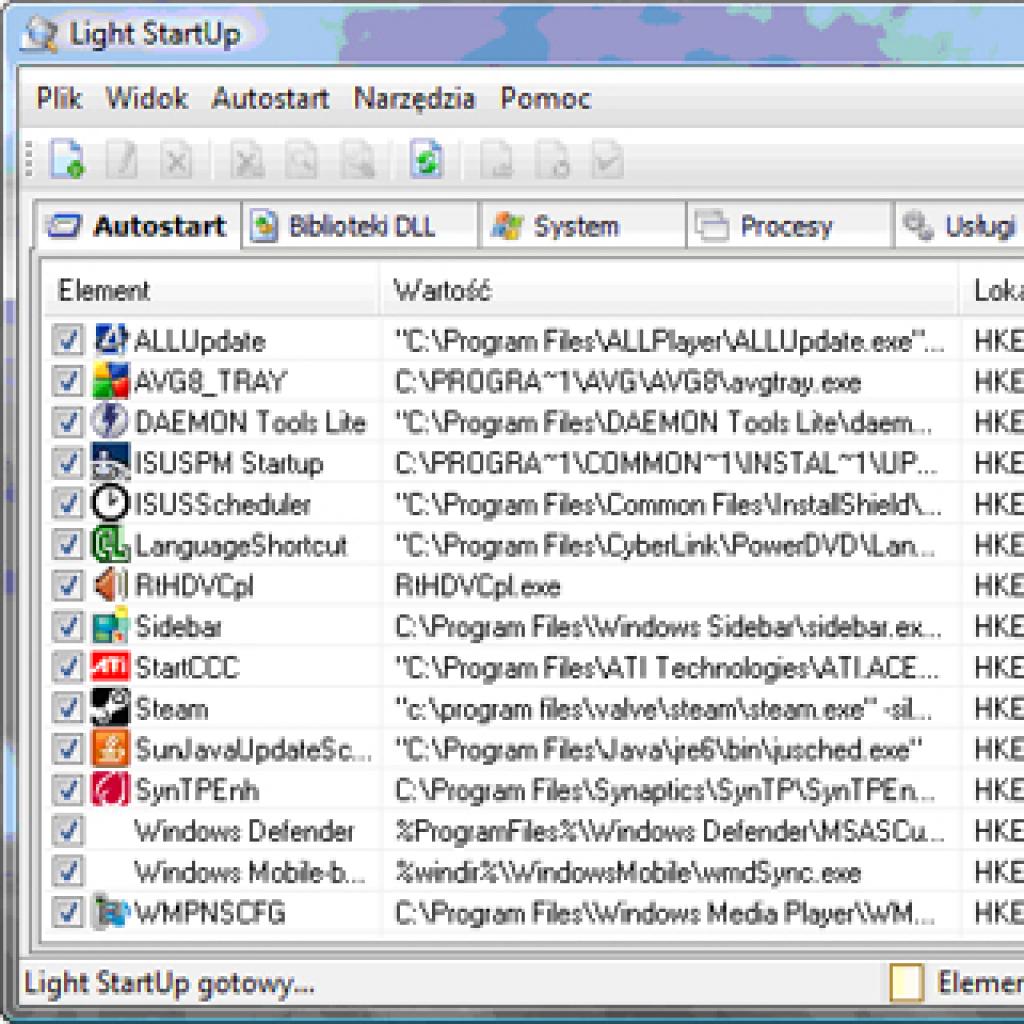
Task: Open the Widok menu
Action: coord(147,99)
